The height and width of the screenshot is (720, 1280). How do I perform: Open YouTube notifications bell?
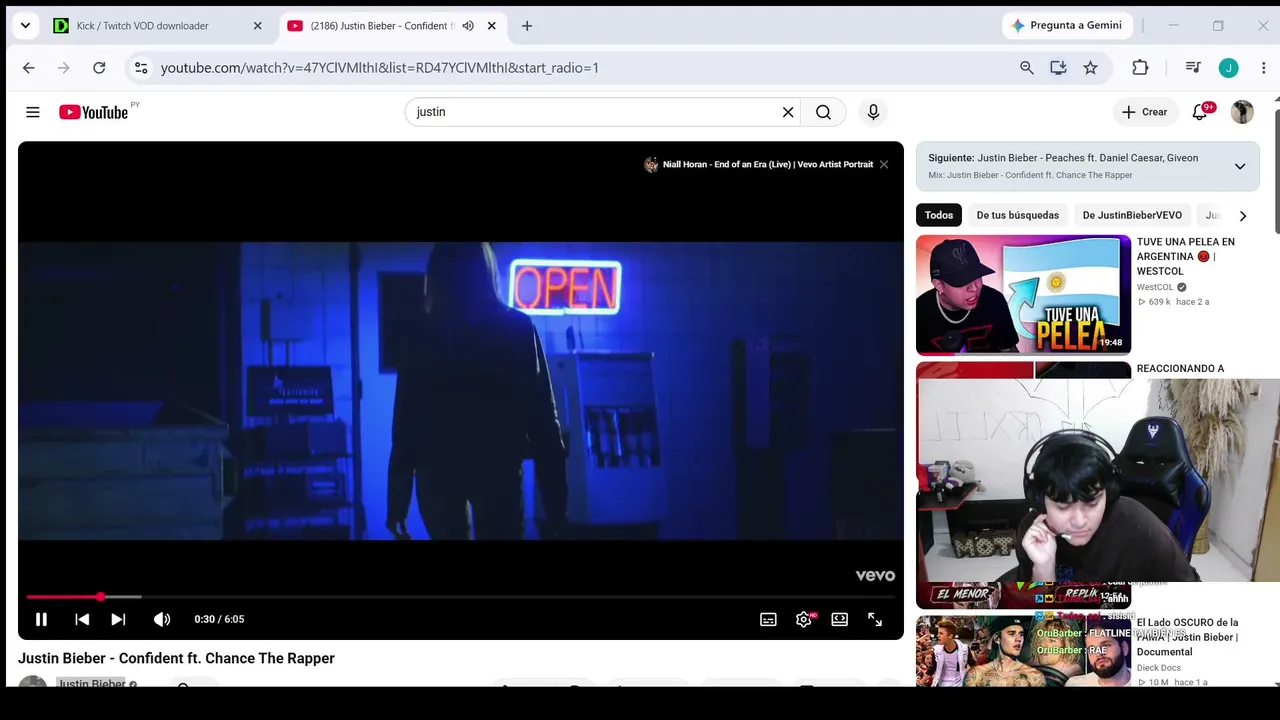[x=1200, y=112]
